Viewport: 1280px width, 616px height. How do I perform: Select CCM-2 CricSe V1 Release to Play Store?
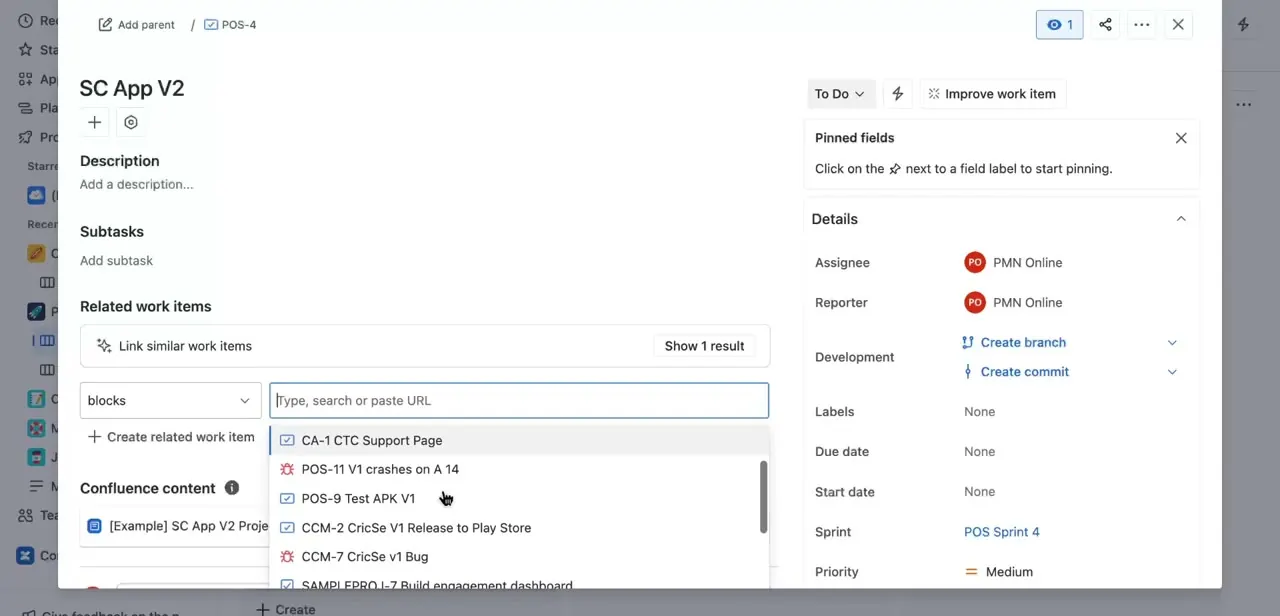[515, 527]
